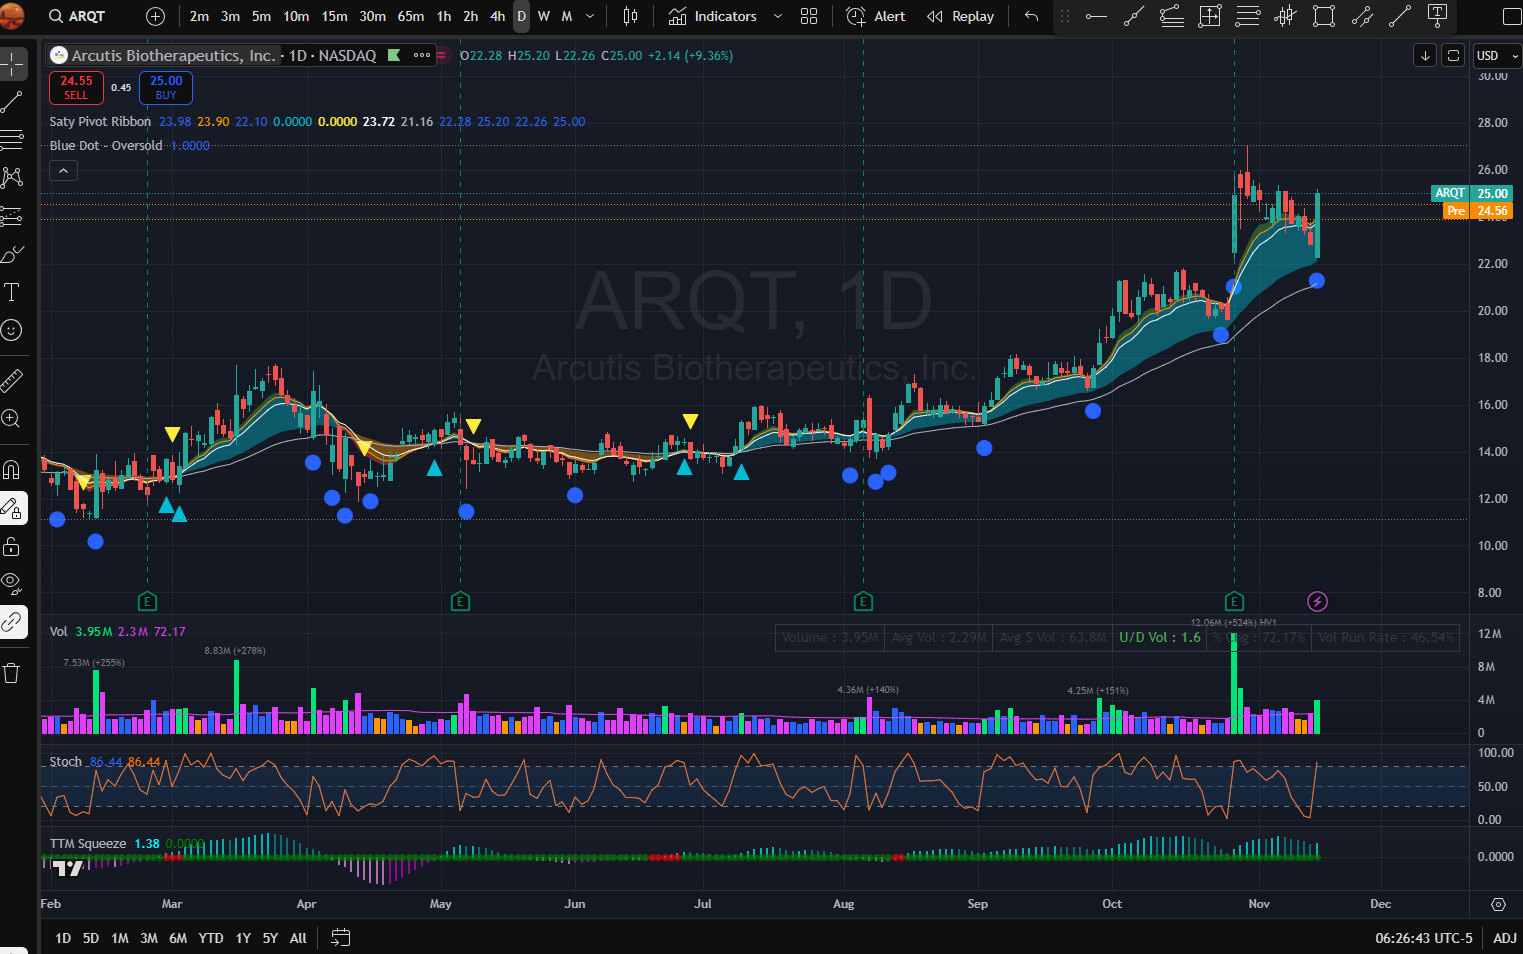Select the TTM Squeeze indicator legend
This screenshot has width=1523, height=954.
click(88, 843)
